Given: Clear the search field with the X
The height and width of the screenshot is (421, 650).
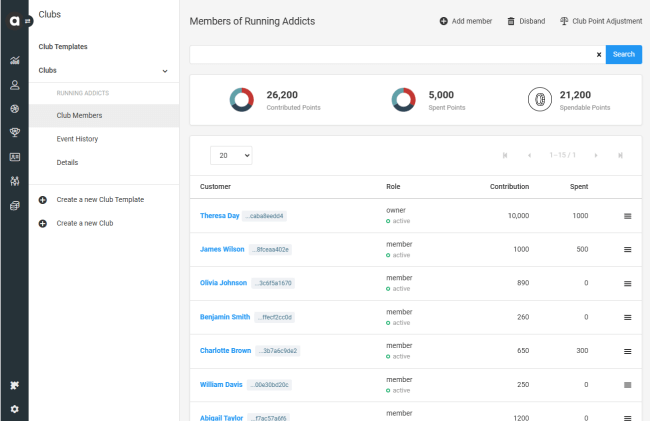Looking at the screenshot, I should pyautogui.click(x=599, y=55).
